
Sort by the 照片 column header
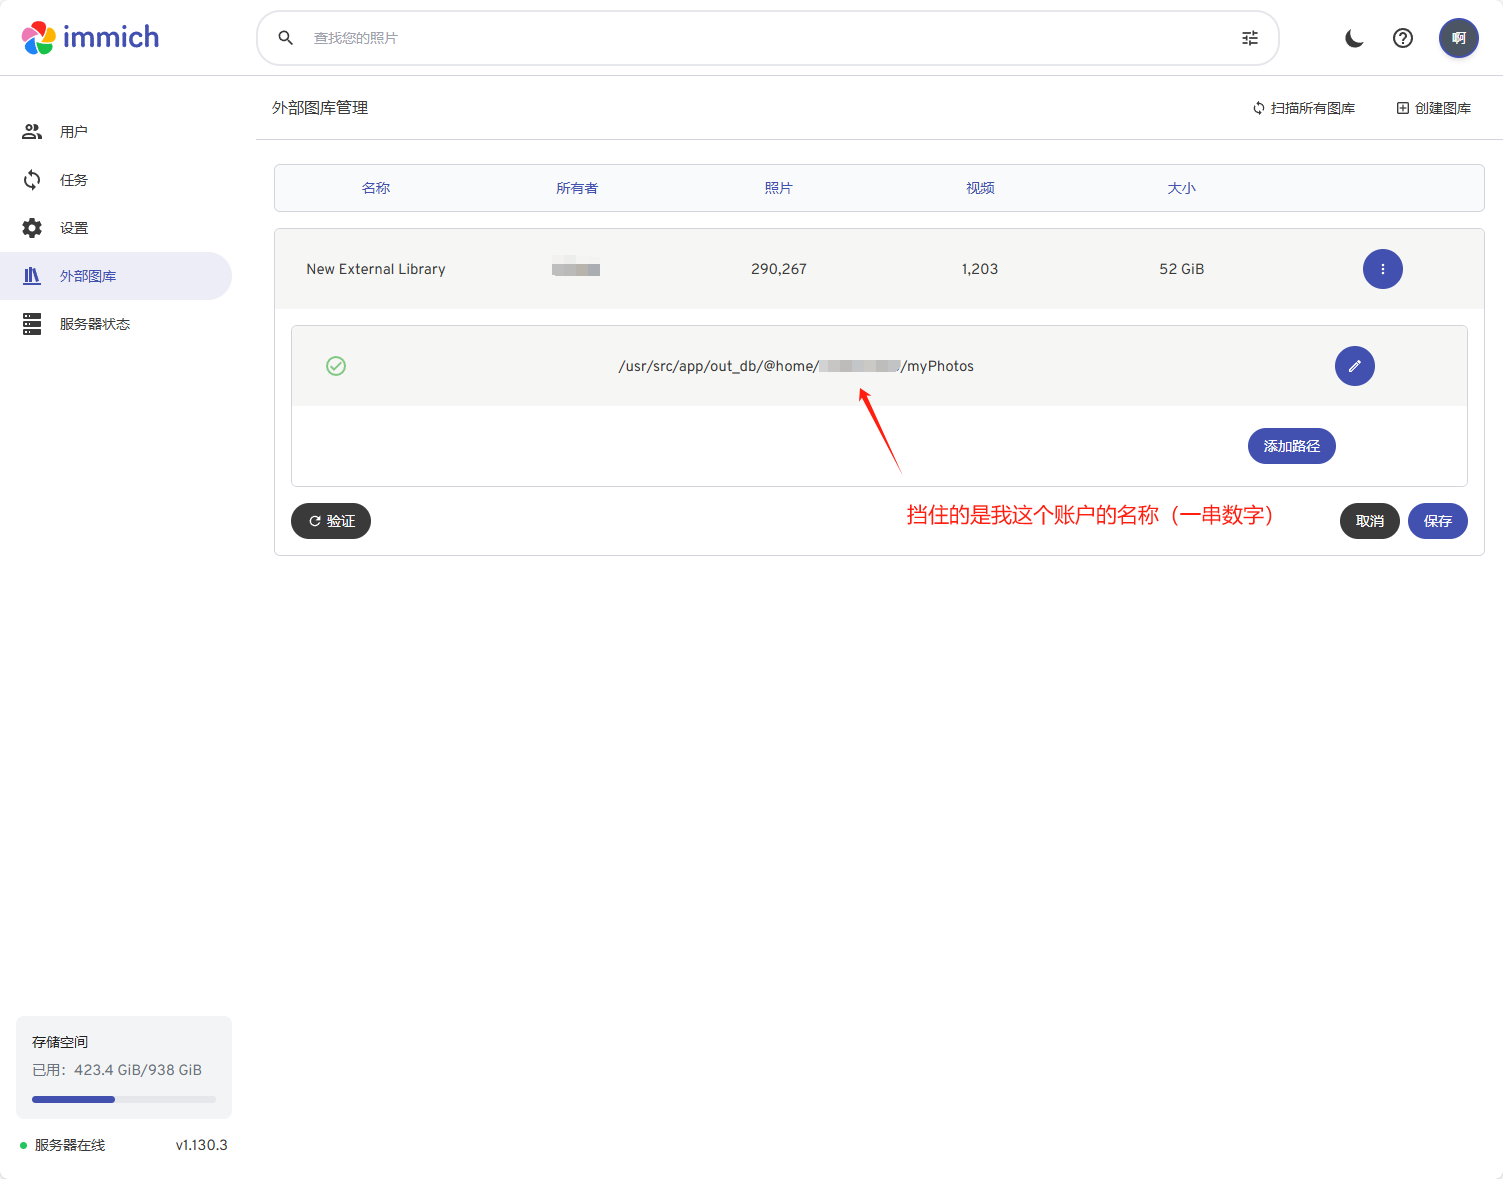coord(779,187)
